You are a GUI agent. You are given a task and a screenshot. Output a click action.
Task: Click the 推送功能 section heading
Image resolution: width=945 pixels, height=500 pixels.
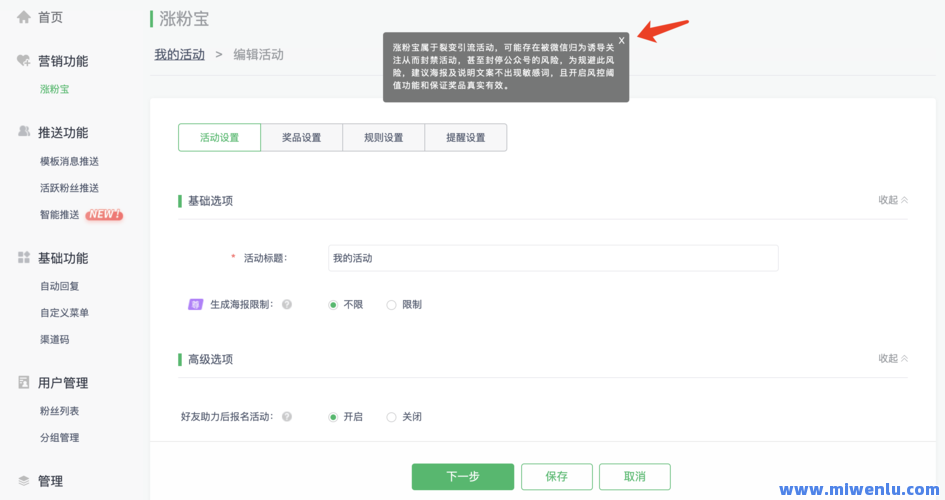click(x=63, y=133)
